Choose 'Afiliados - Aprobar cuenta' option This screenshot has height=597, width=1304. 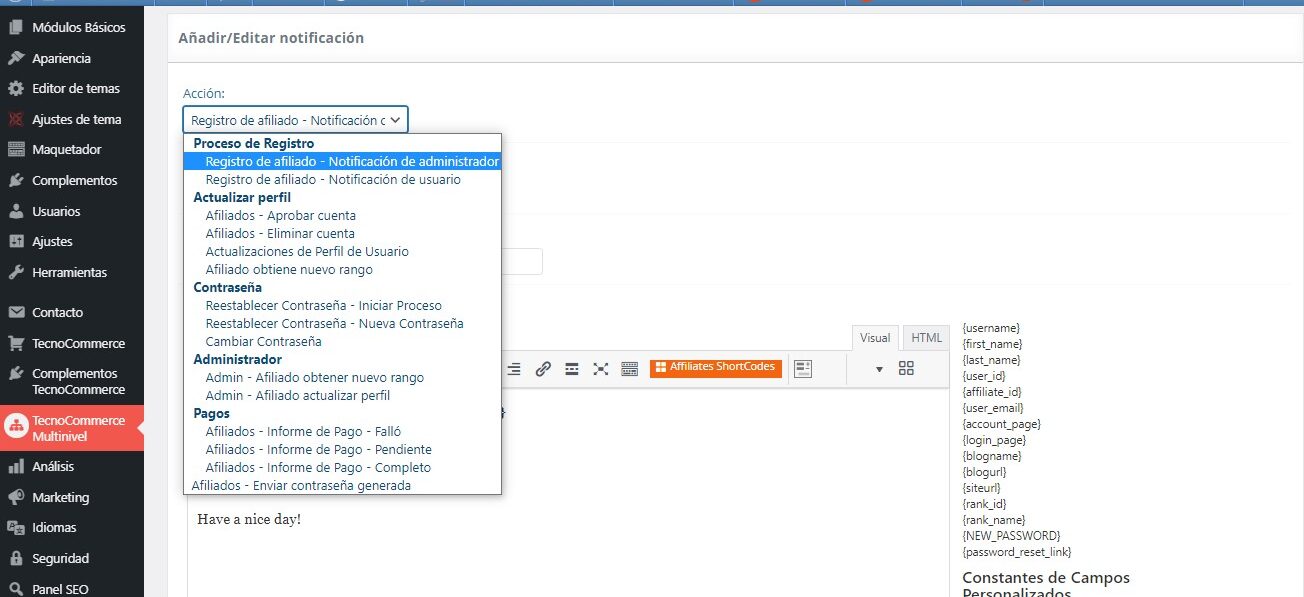[x=280, y=216]
